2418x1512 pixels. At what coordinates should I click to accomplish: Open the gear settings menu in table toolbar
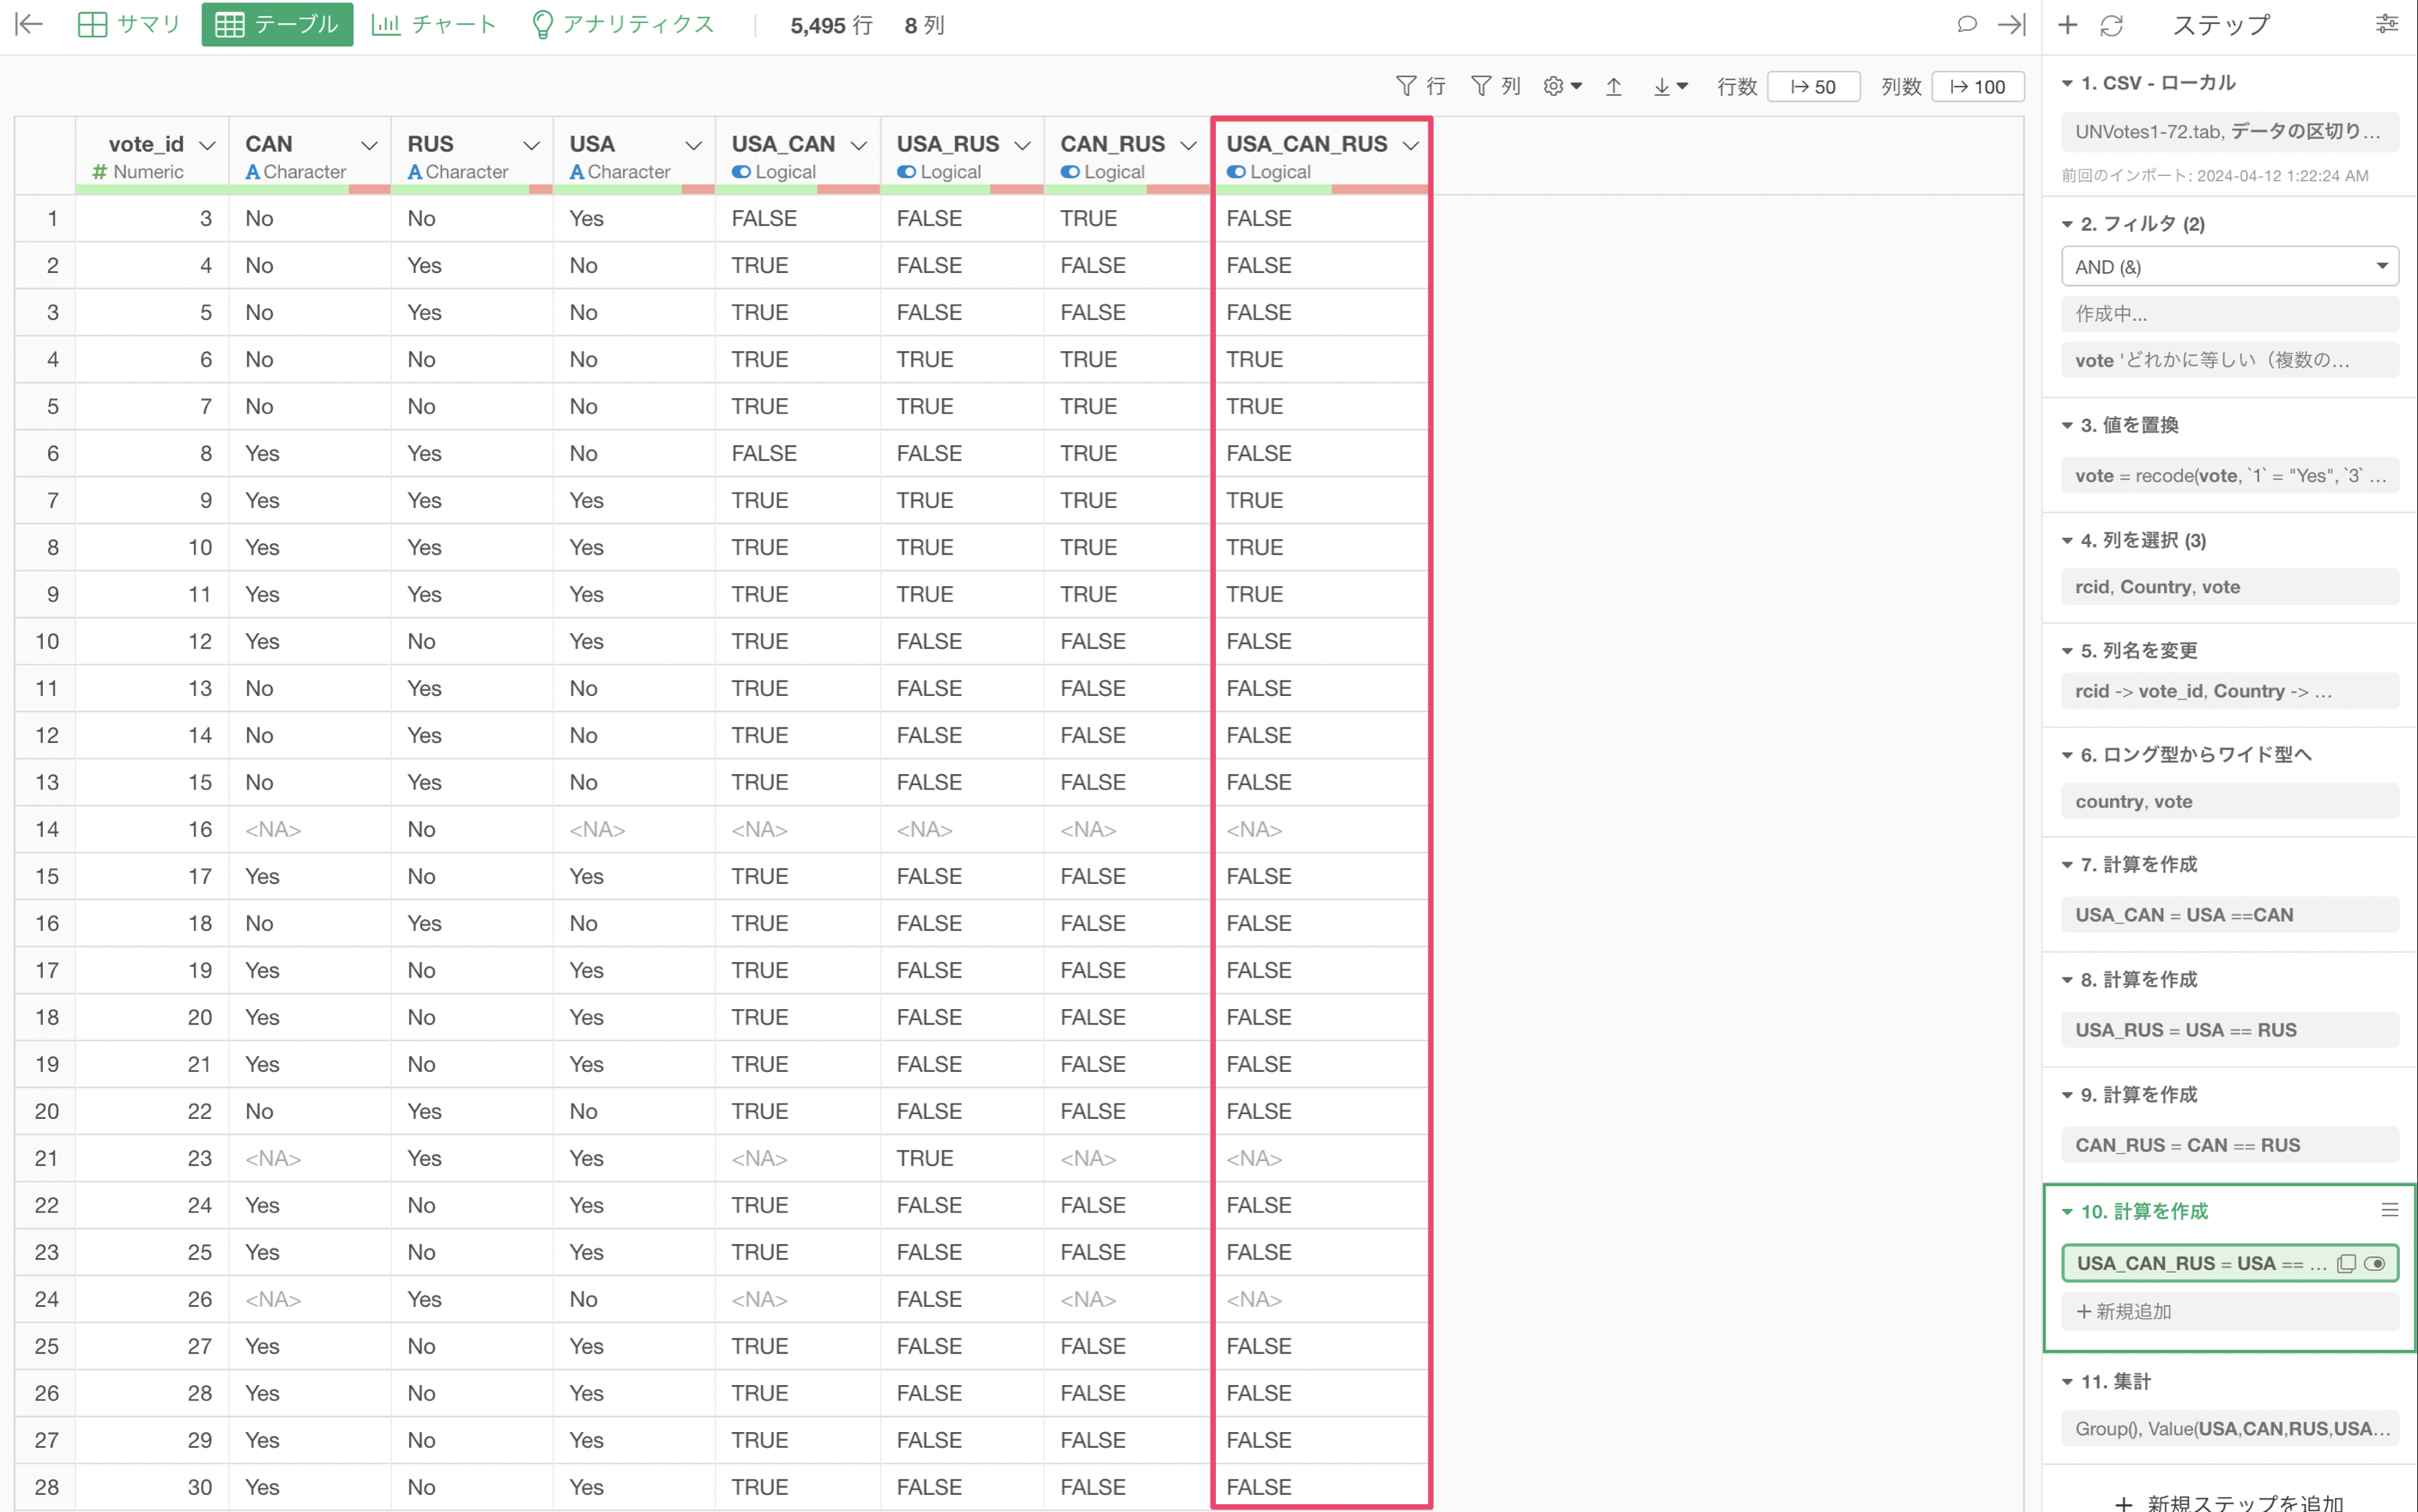point(1562,86)
